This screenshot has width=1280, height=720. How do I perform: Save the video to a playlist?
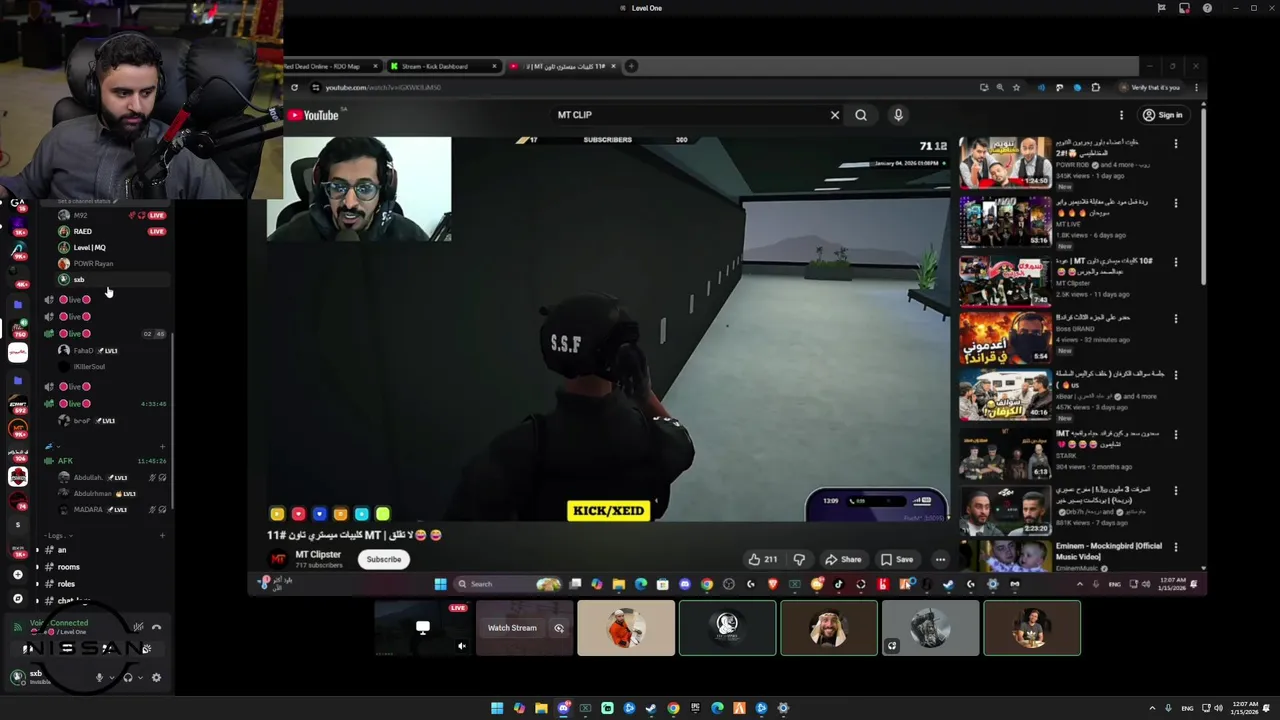tap(896, 559)
